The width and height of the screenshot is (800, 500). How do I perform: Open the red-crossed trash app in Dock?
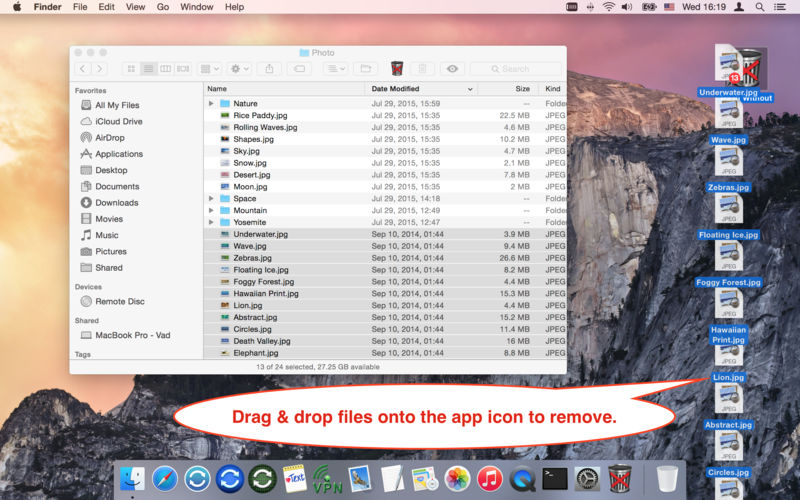(x=620, y=479)
